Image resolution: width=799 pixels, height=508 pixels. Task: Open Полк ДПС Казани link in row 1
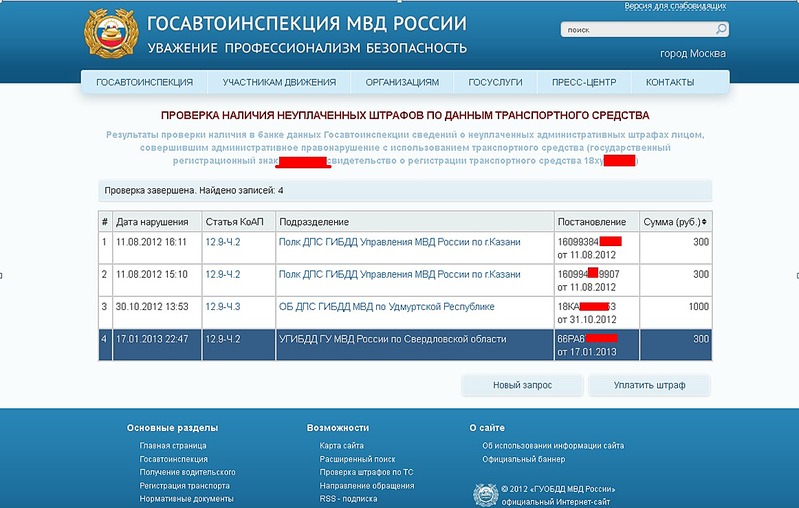[x=400, y=242]
